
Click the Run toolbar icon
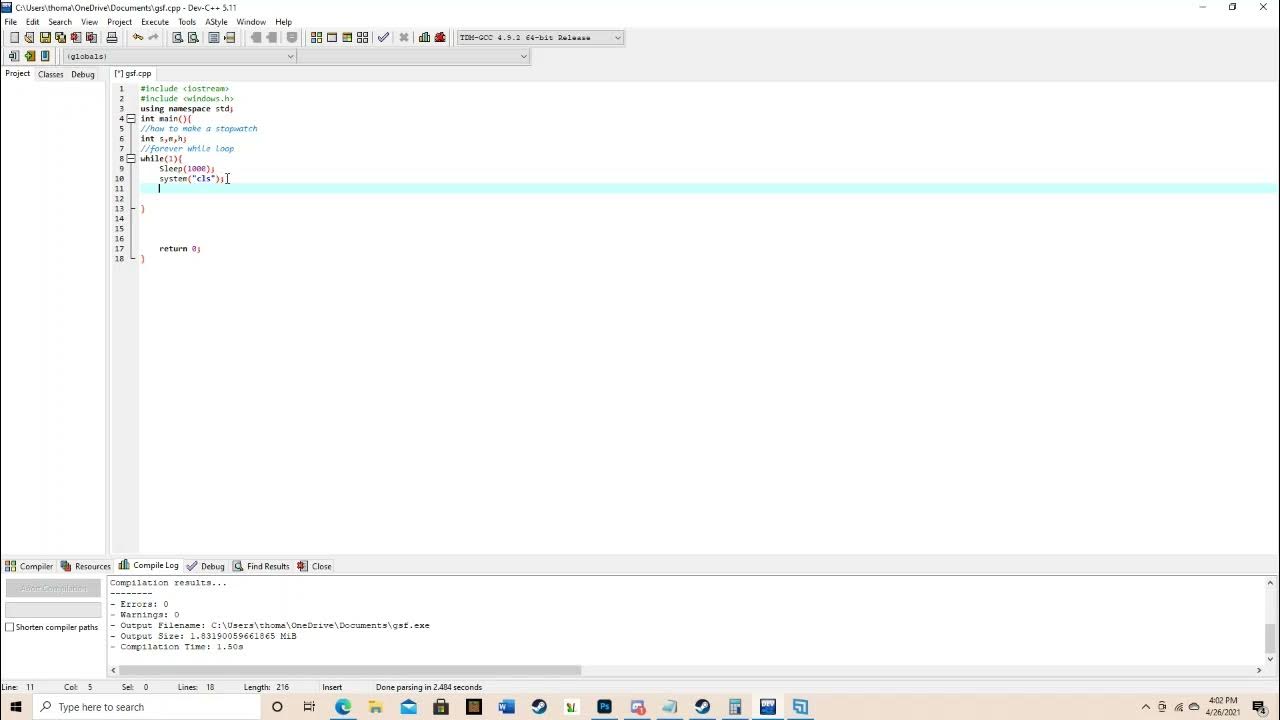click(x=332, y=38)
